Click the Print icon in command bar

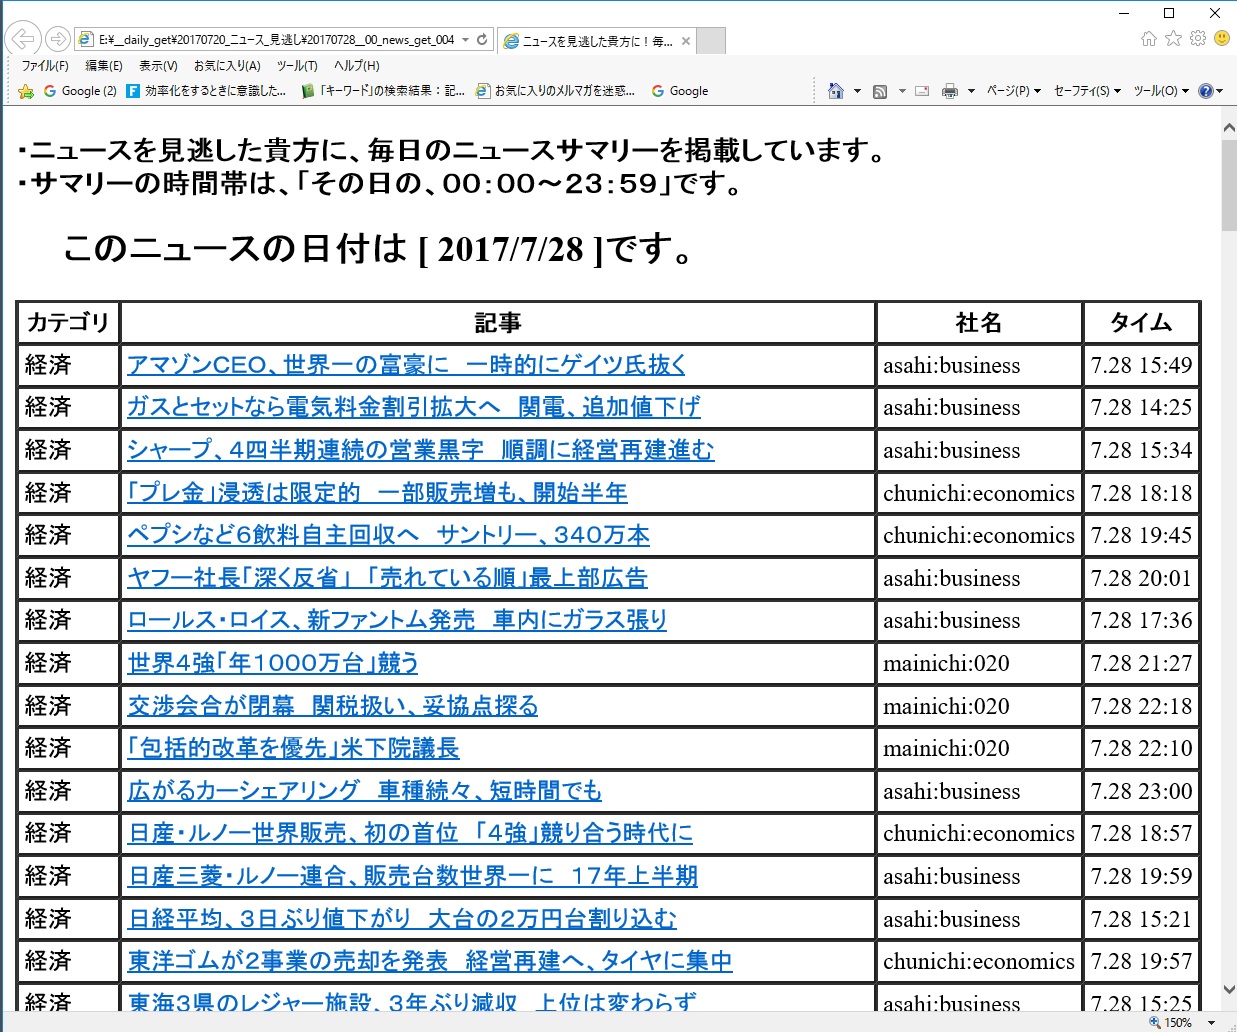pos(950,91)
